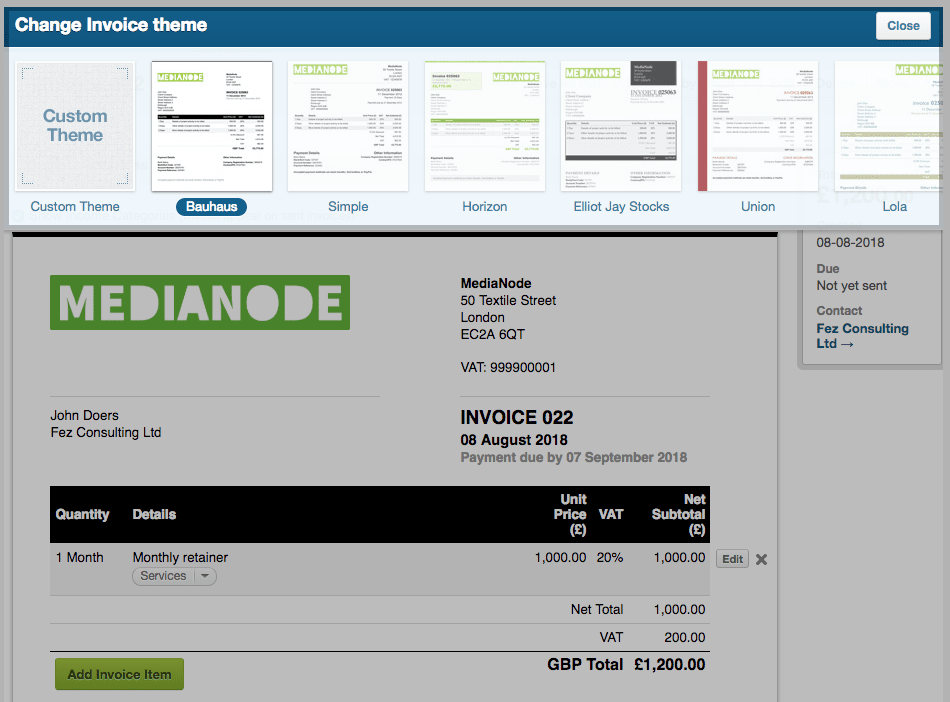950x702 pixels.
Task: Click the VAT: 999900001 text
Action: (508, 368)
